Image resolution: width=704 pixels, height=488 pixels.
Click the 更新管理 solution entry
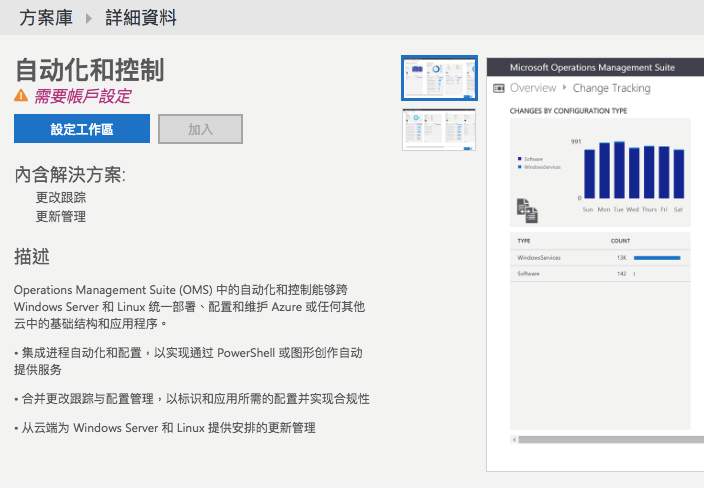(61, 216)
